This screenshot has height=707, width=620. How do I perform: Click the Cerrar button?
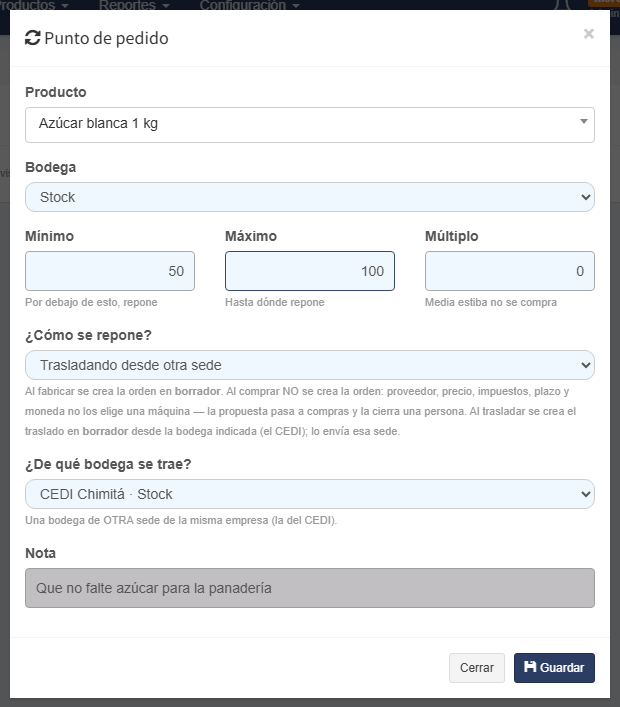point(477,668)
